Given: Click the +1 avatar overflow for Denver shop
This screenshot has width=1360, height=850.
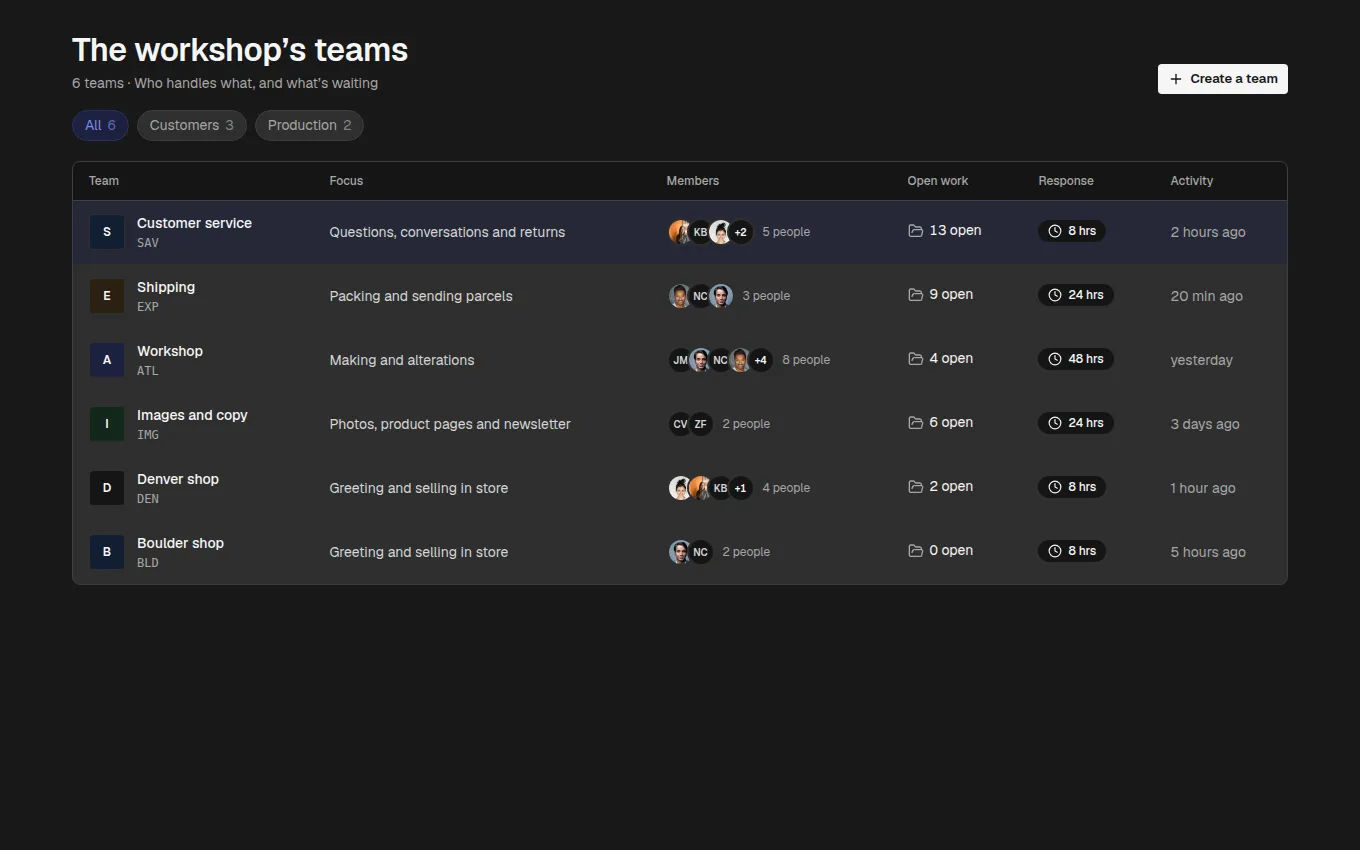Looking at the screenshot, I should 740,488.
